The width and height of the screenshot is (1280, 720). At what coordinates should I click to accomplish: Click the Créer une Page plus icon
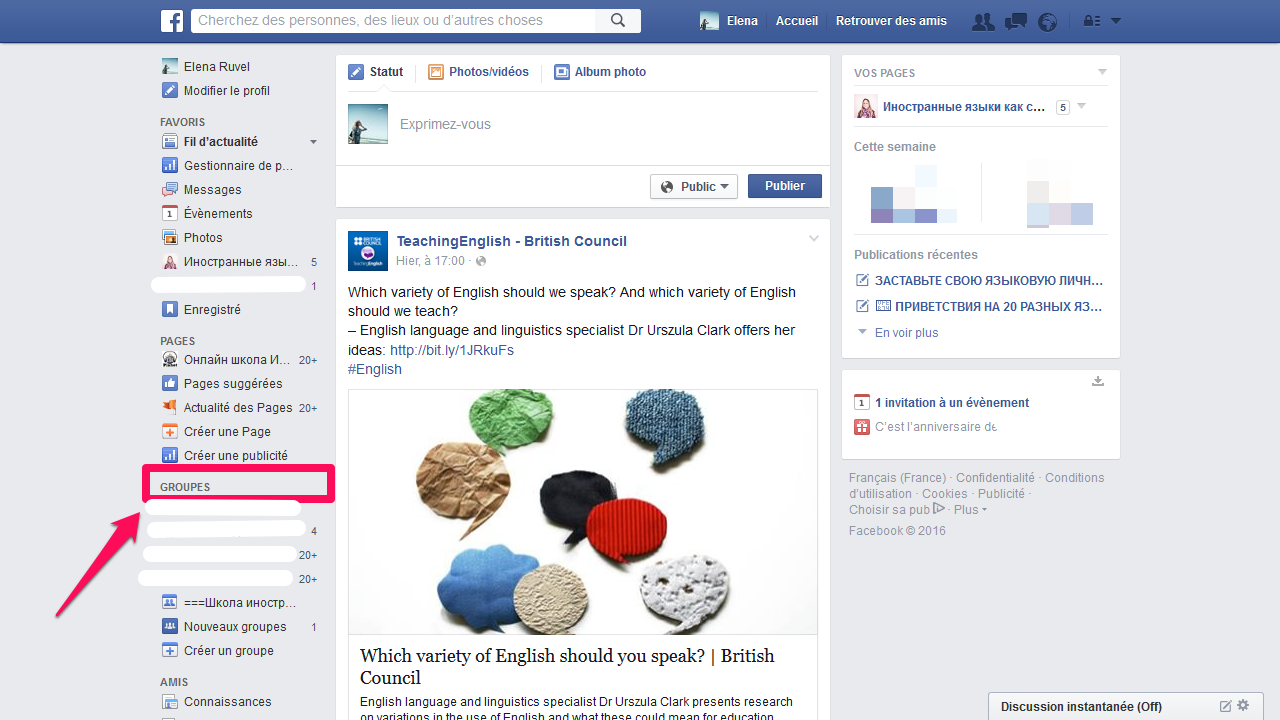(170, 432)
